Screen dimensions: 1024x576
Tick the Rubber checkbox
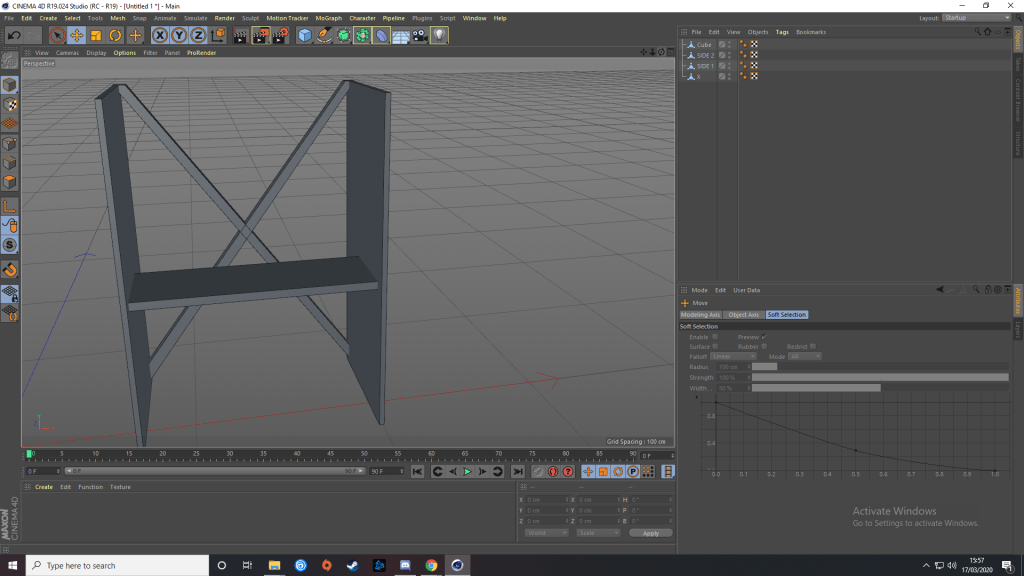[765, 347]
